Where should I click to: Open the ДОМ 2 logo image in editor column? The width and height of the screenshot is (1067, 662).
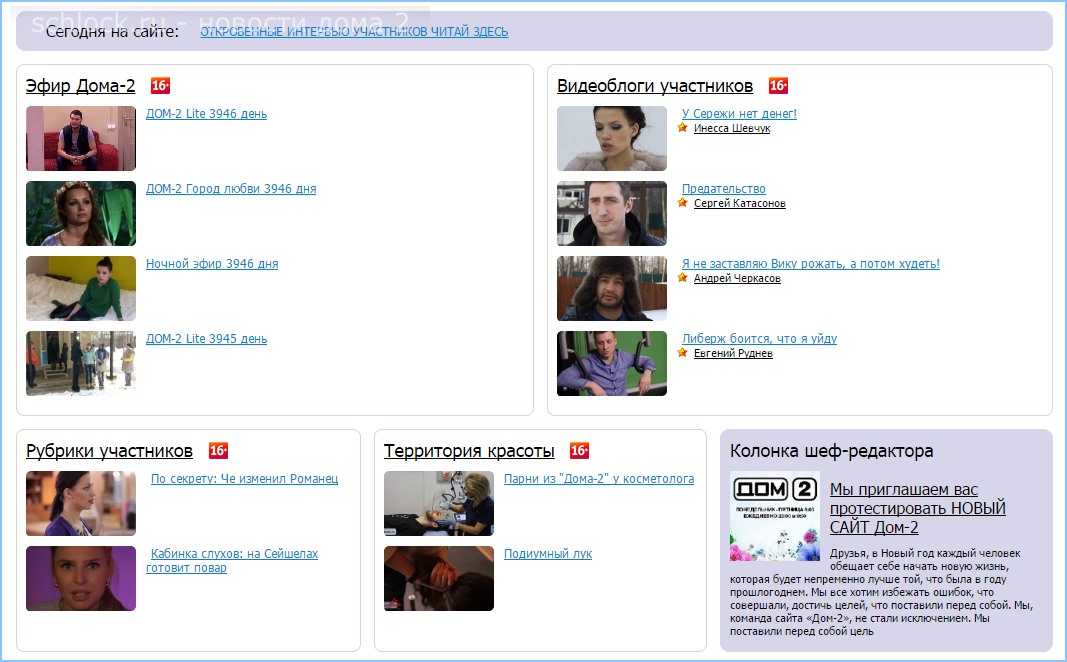[774, 516]
